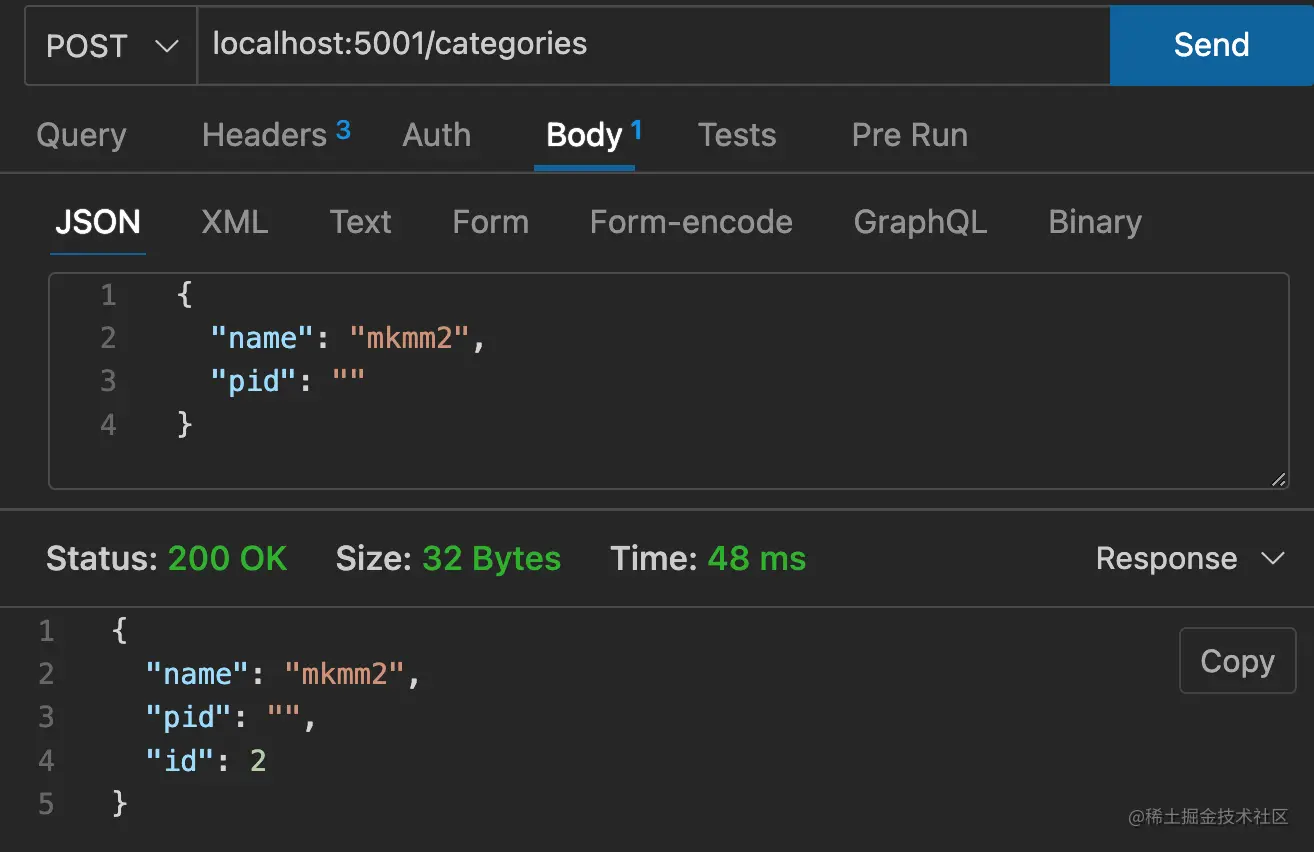Choose the Text body type
The width and height of the screenshot is (1314, 852).
point(360,222)
